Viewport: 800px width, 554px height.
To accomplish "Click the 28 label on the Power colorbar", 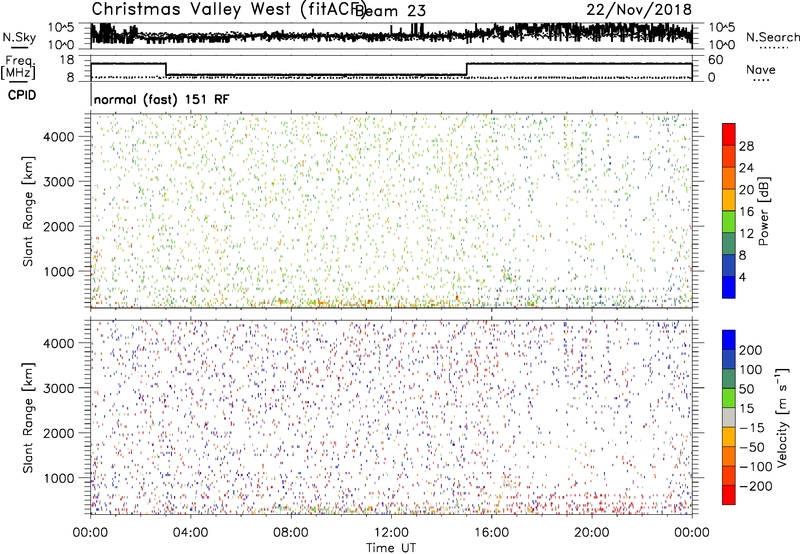I will pyautogui.click(x=746, y=146).
